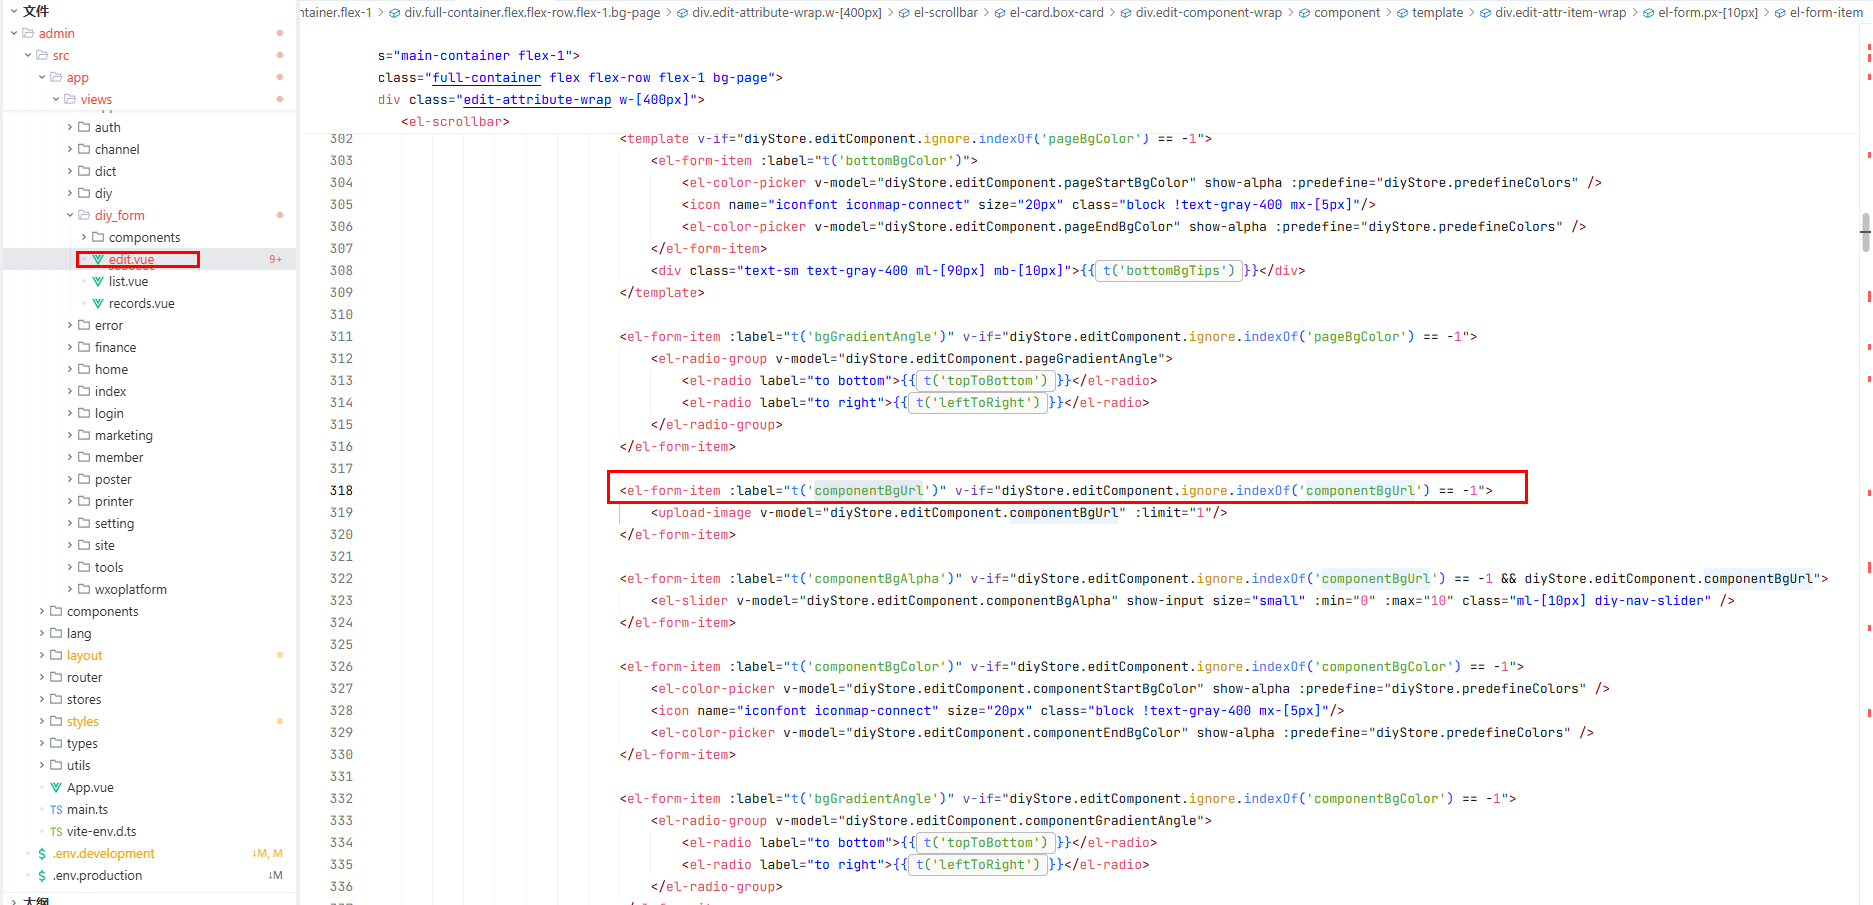
Task: Collapse the diy_form folder
Action: pos(119,216)
